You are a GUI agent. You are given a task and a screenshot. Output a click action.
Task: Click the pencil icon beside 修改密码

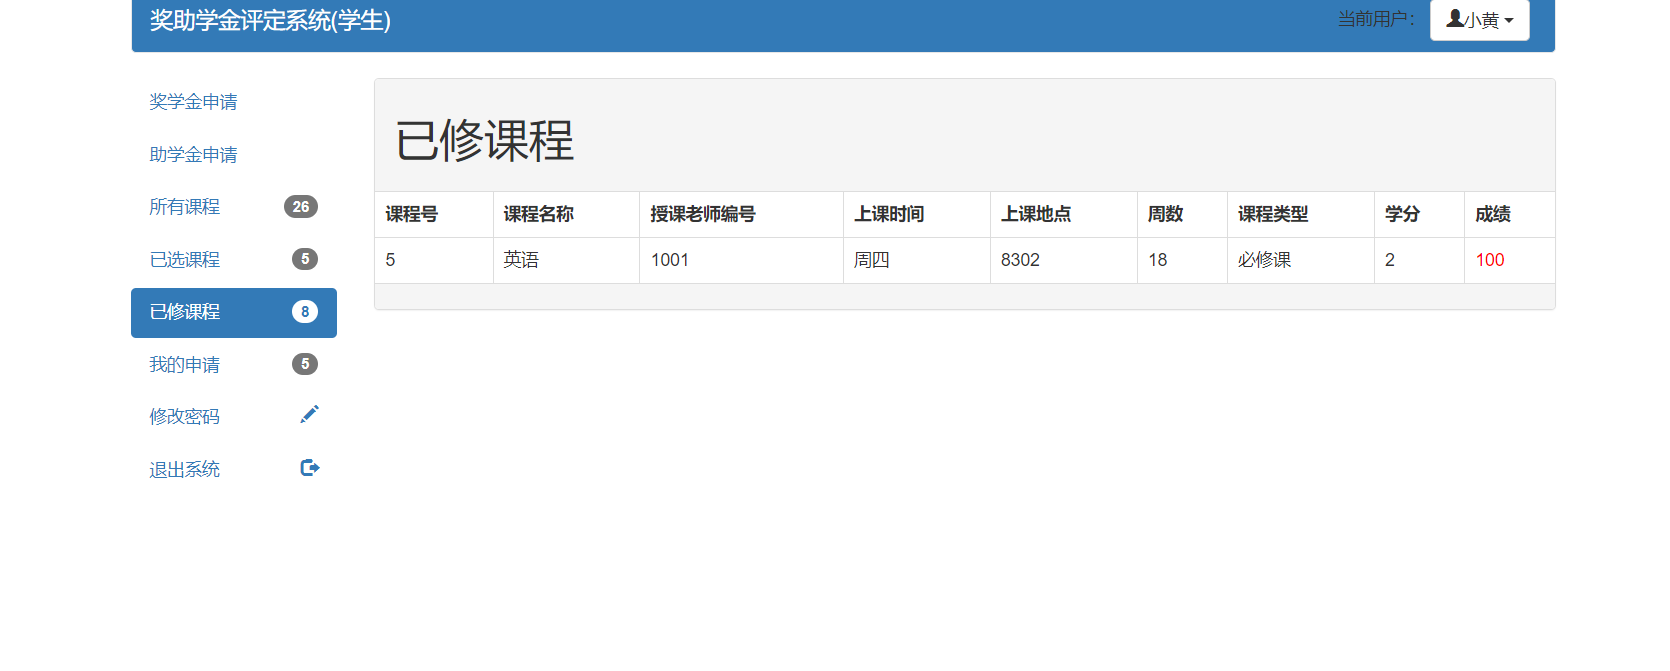click(x=310, y=414)
